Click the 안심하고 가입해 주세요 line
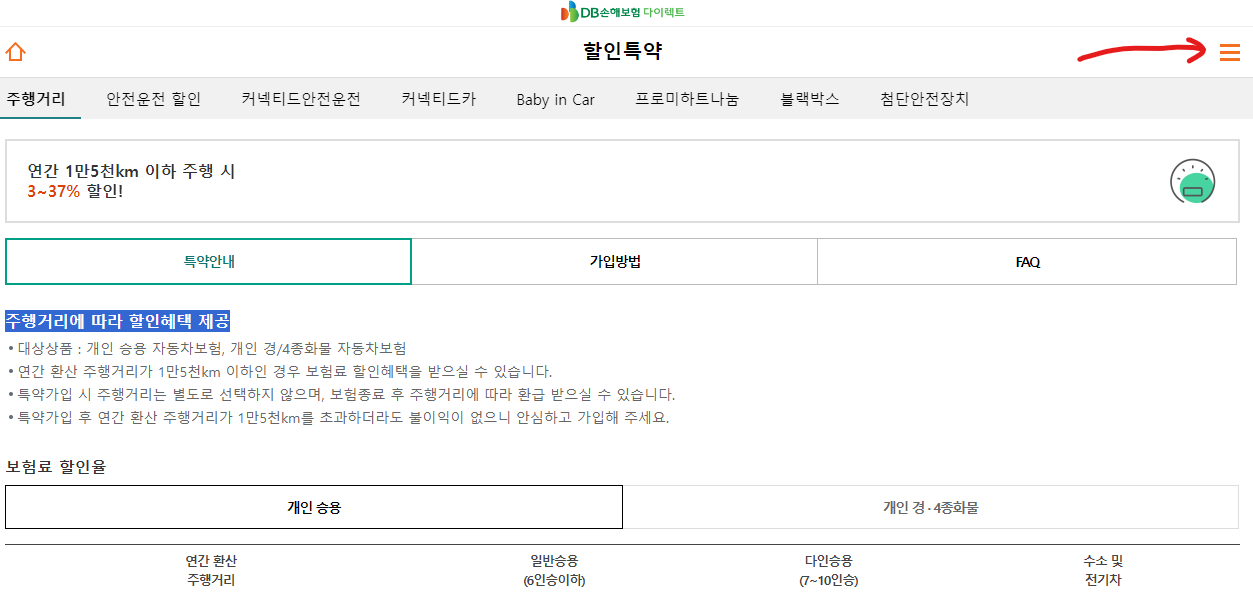This screenshot has width=1253, height=592. pos(338,417)
